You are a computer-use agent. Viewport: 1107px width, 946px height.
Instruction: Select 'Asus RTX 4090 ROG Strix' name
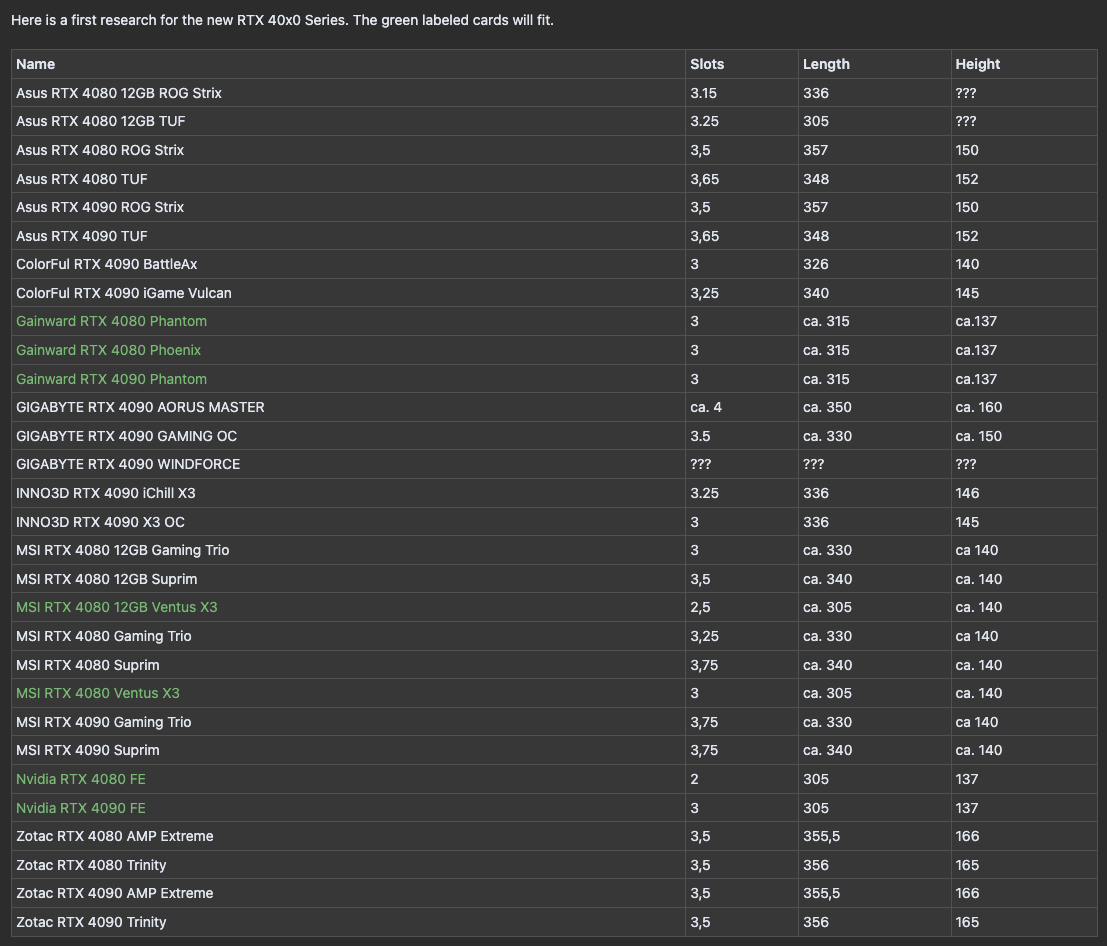point(100,208)
